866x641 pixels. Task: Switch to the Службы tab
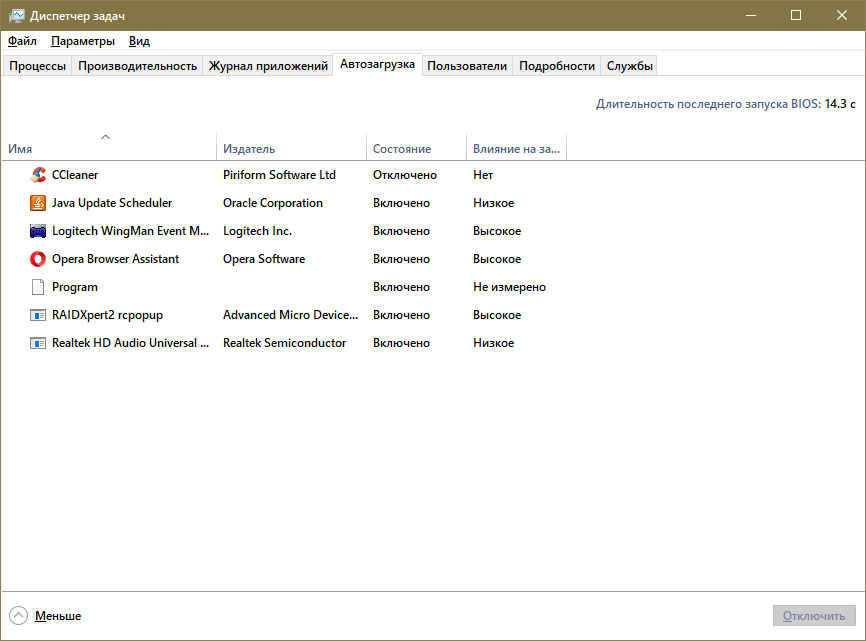[630, 66]
